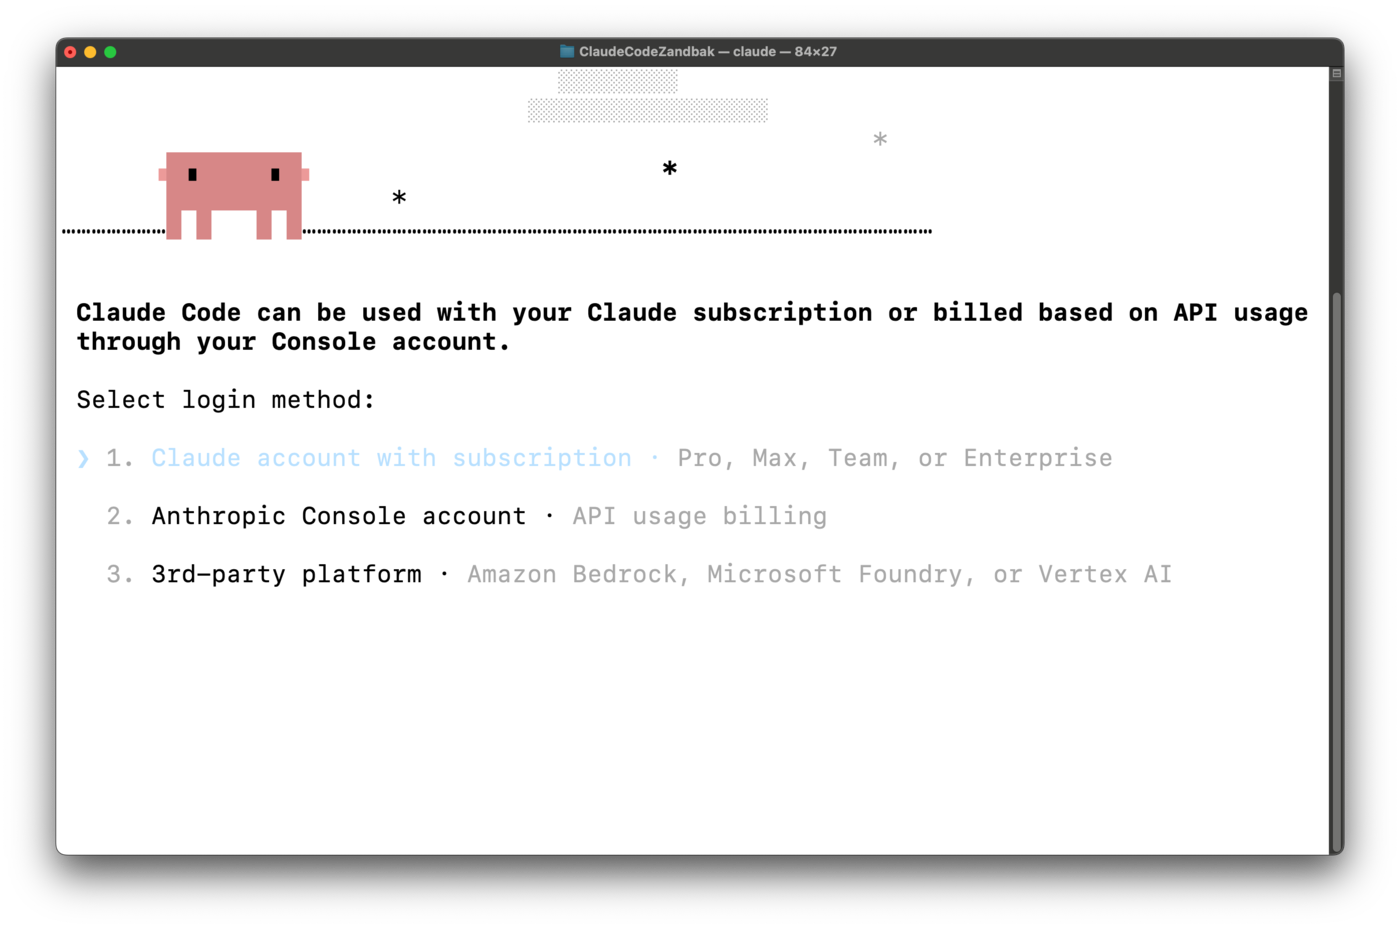The width and height of the screenshot is (1400, 929).
Task: Click the green zoom window button
Action: [x=110, y=52]
